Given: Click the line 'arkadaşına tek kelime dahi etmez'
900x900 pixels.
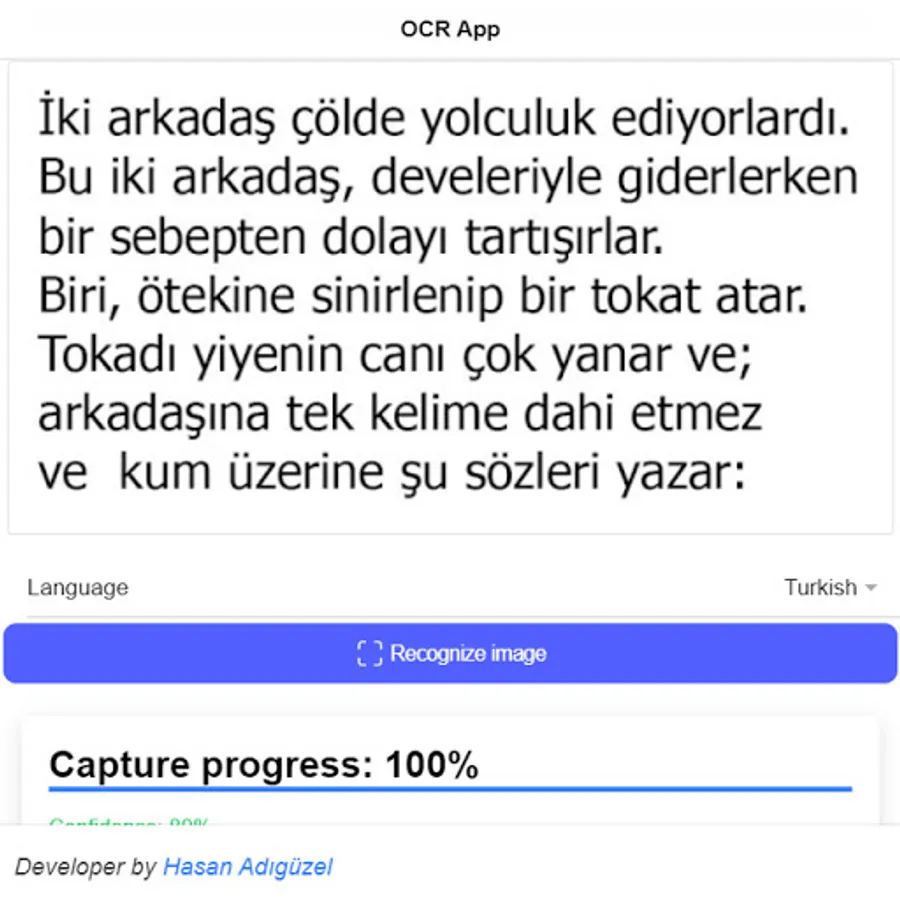Looking at the screenshot, I should coord(399,413).
